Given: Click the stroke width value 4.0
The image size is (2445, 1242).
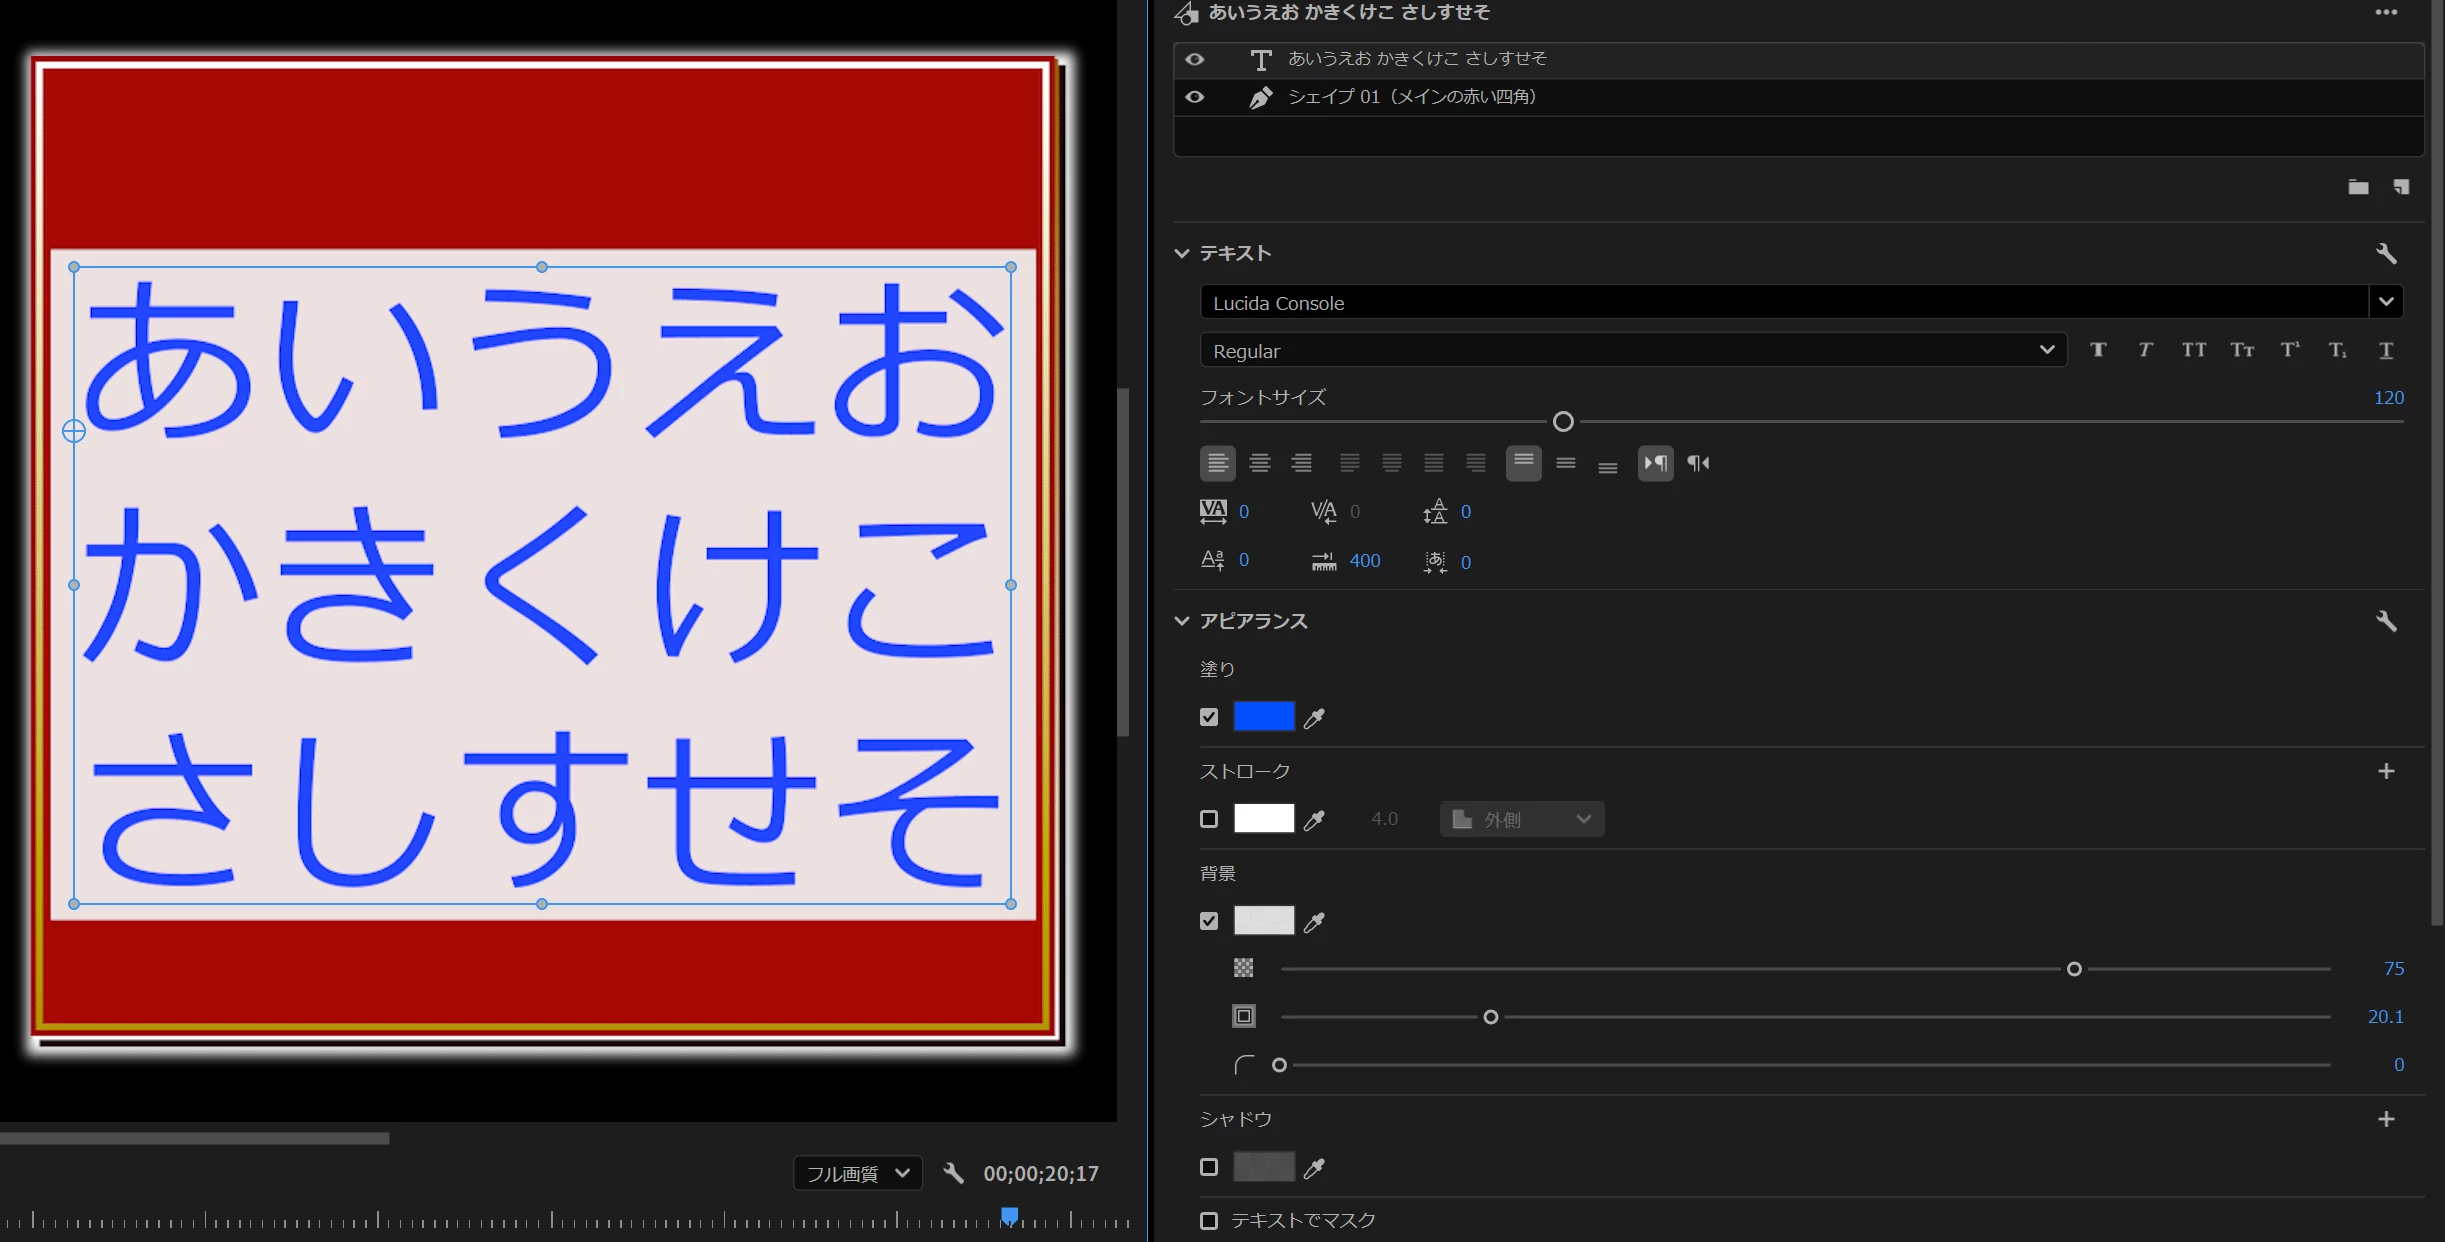Looking at the screenshot, I should coord(1384,819).
